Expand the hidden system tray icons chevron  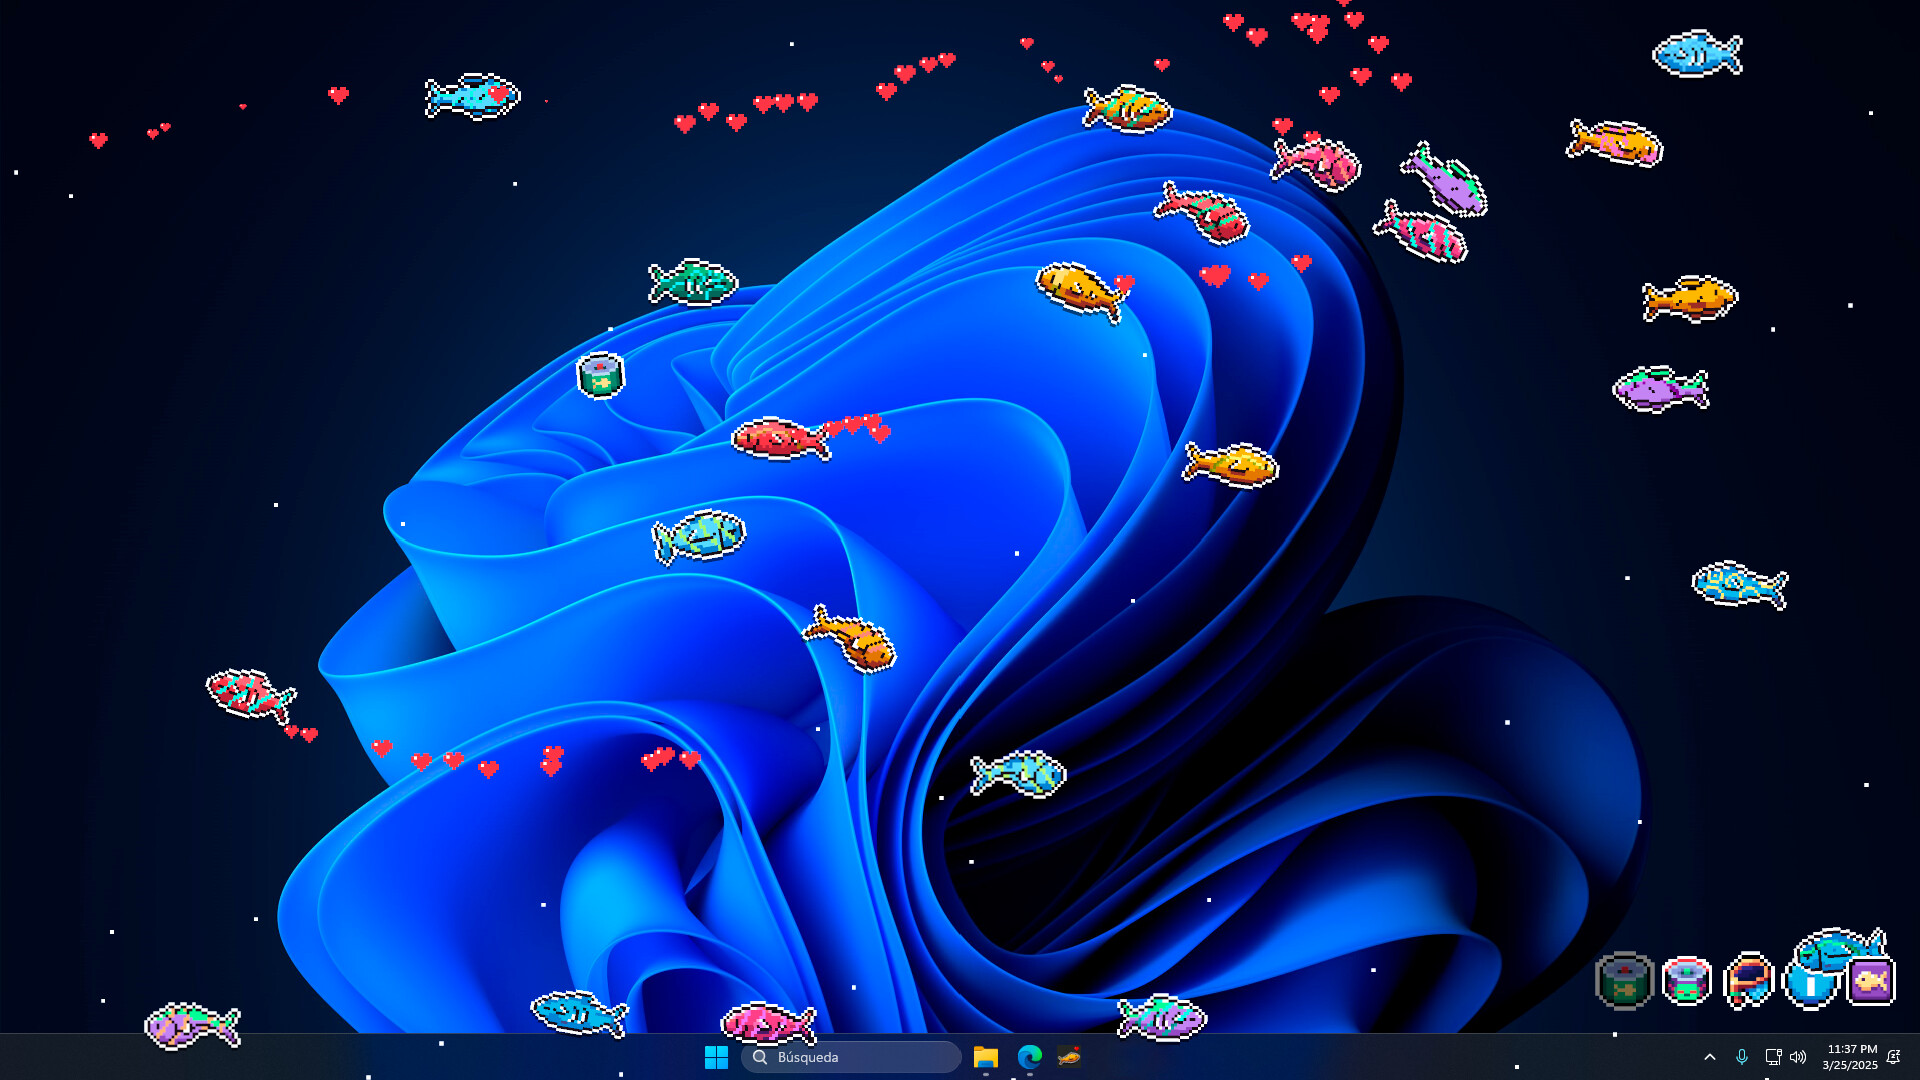click(1710, 1057)
